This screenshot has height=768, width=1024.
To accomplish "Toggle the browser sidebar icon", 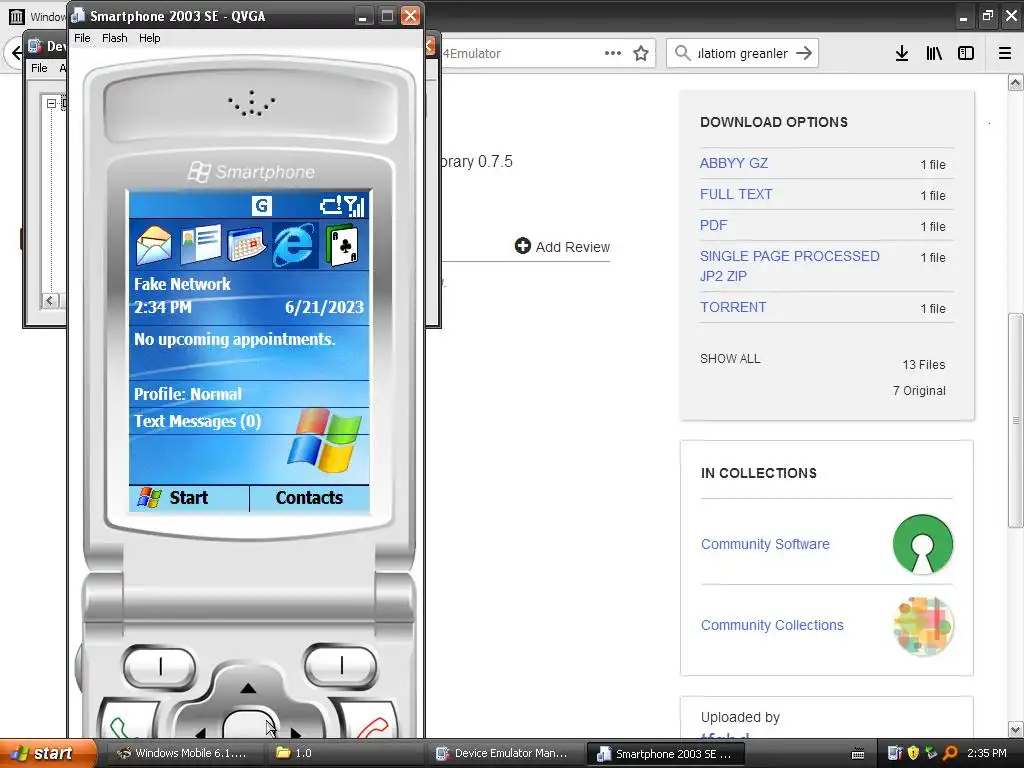I will click(966, 53).
